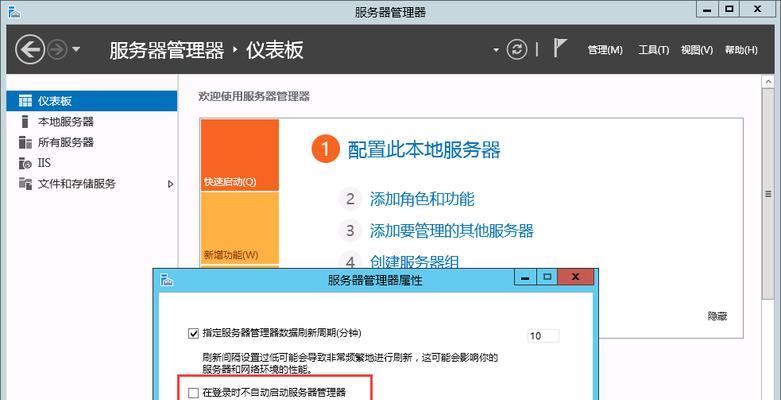
Task: Select 仪表板 in the sidebar
Action: [x=92, y=101]
